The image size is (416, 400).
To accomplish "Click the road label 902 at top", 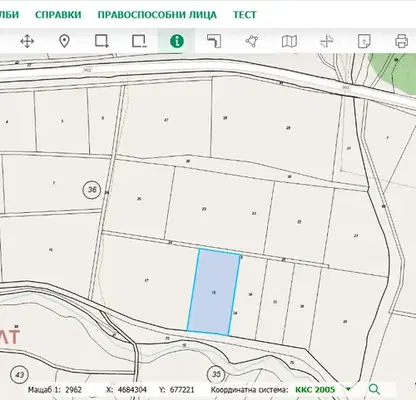I will tap(87, 69).
